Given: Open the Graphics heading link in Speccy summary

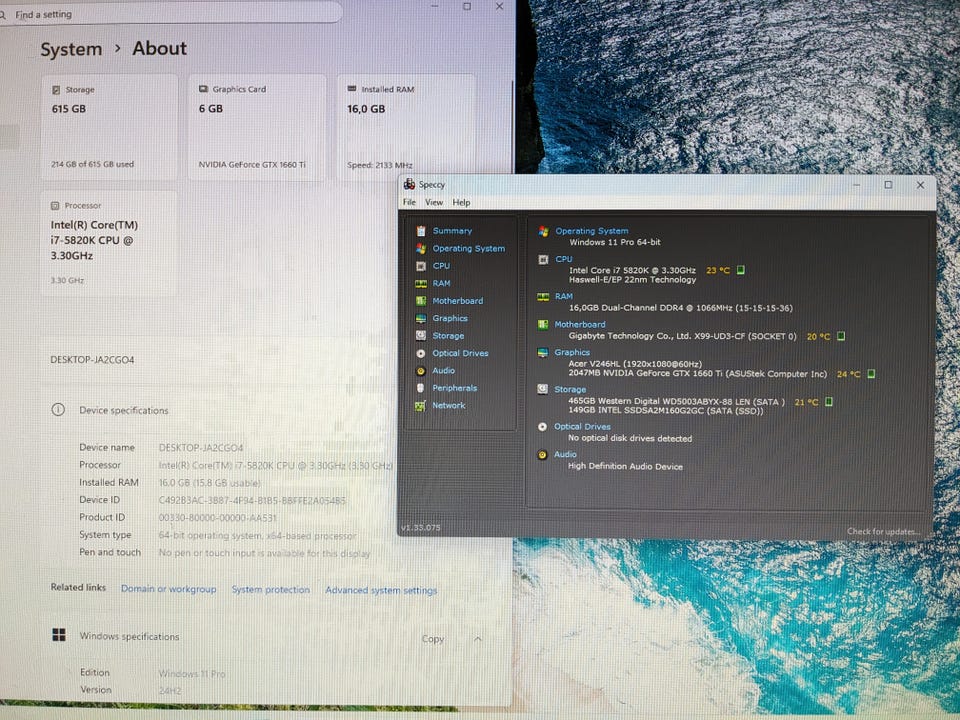Looking at the screenshot, I should click(x=572, y=353).
